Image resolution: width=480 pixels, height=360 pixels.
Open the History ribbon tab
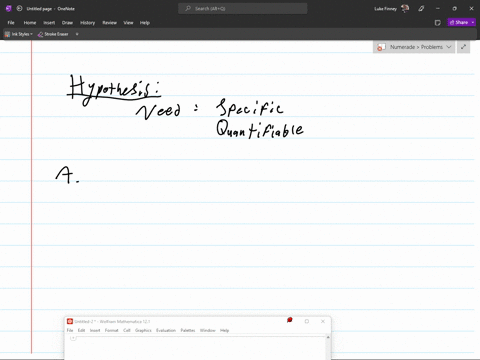click(x=88, y=23)
